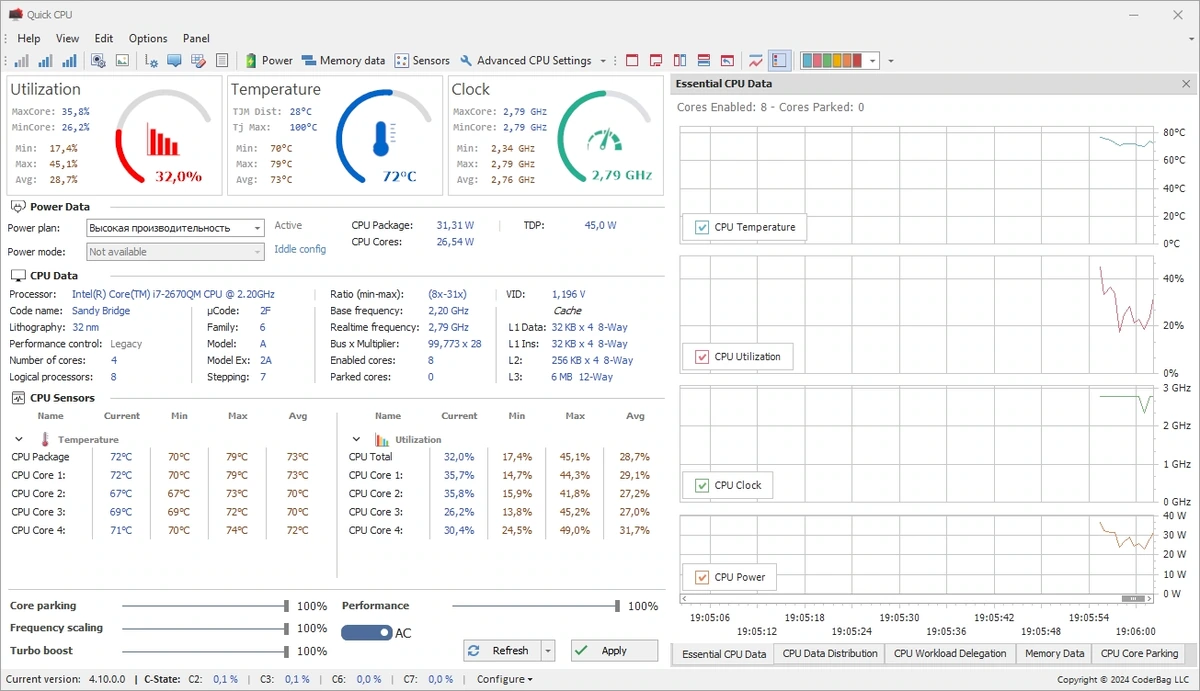Click the picture toolbar icon
Viewport: 1200px width, 691px height.
coord(122,61)
